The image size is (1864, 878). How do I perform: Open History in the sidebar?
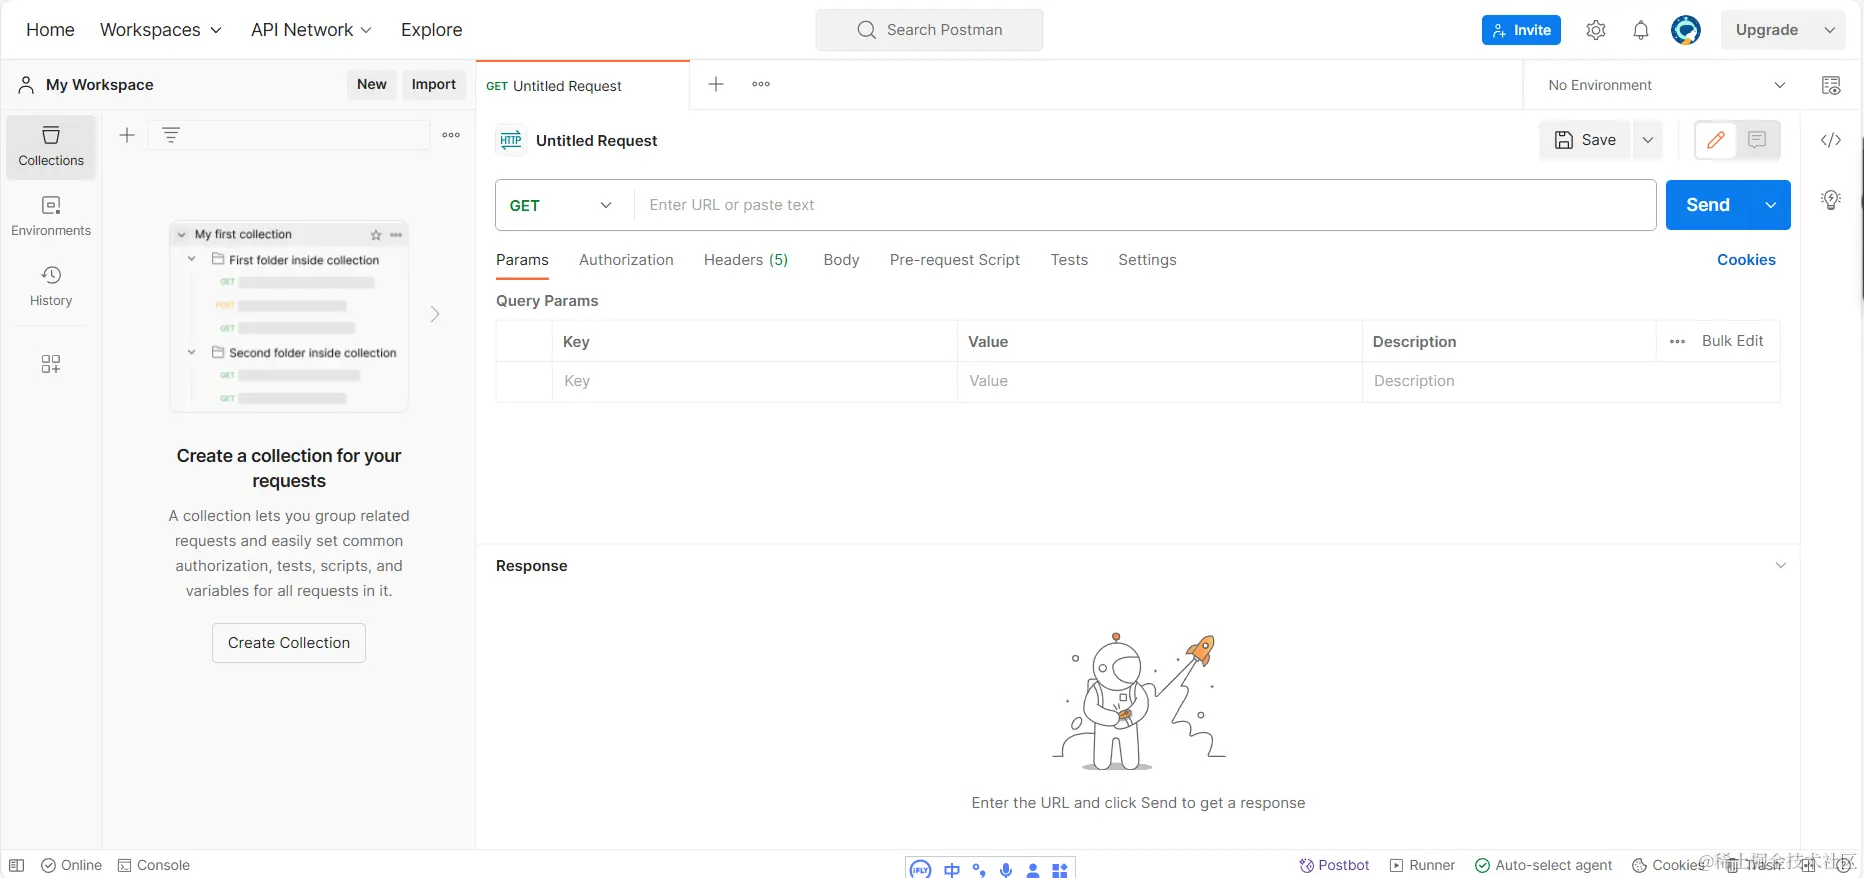coord(51,286)
